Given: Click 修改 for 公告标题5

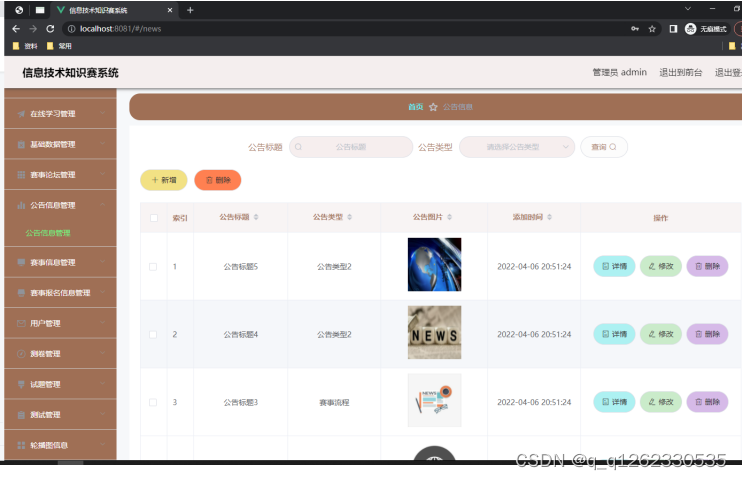Looking at the screenshot, I should point(661,266).
